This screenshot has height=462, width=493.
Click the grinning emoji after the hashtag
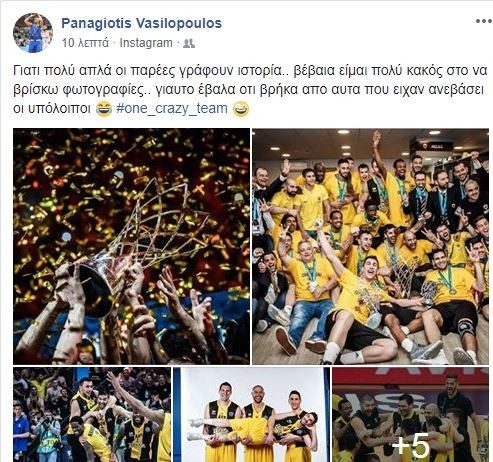[x=241, y=109]
